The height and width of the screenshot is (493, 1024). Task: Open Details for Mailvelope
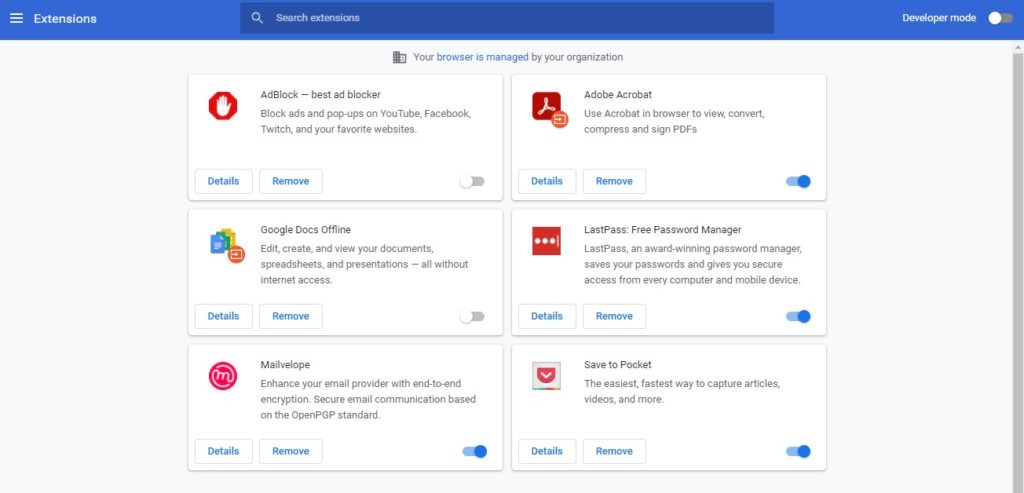click(223, 451)
